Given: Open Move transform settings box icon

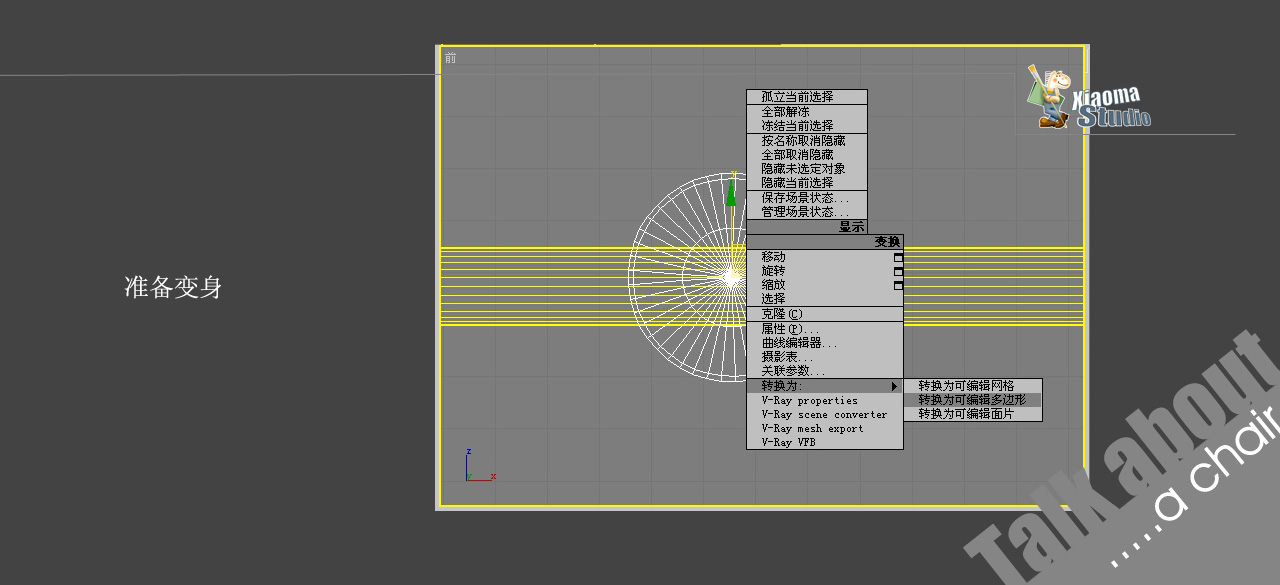Looking at the screenshot, I should pyautogui.click(x=898, y=258).
